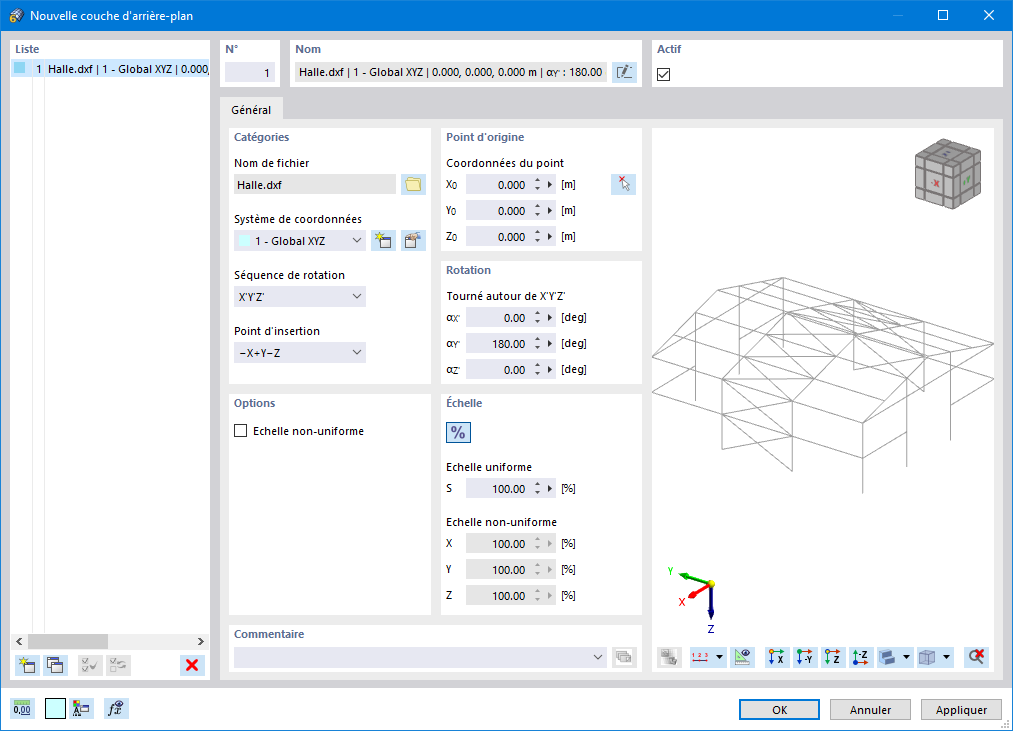Browse for file with folder icon
Image resolution: width=1013 pixels, height=731 pixels.
[x=413, y=185]
